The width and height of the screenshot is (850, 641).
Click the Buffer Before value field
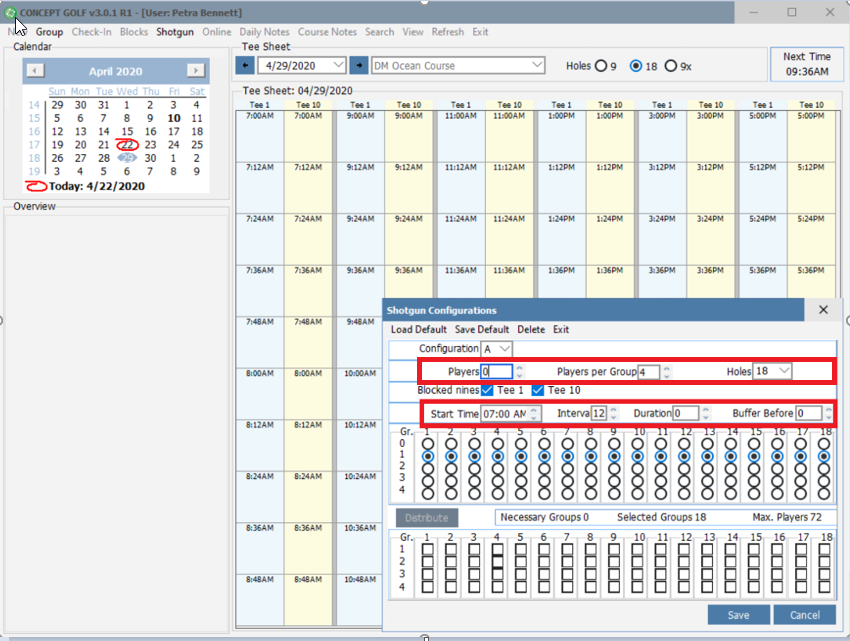(x=809, y=413)
